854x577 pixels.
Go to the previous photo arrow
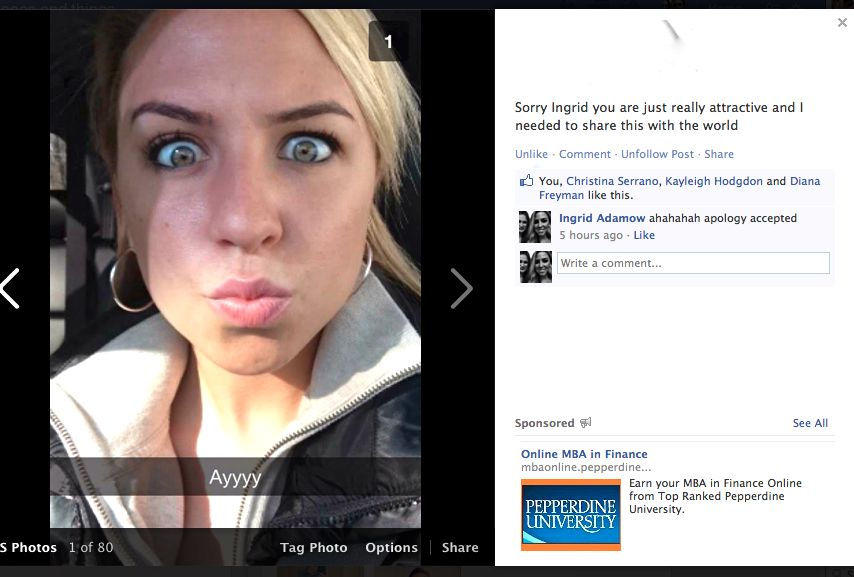coord(10,288)
